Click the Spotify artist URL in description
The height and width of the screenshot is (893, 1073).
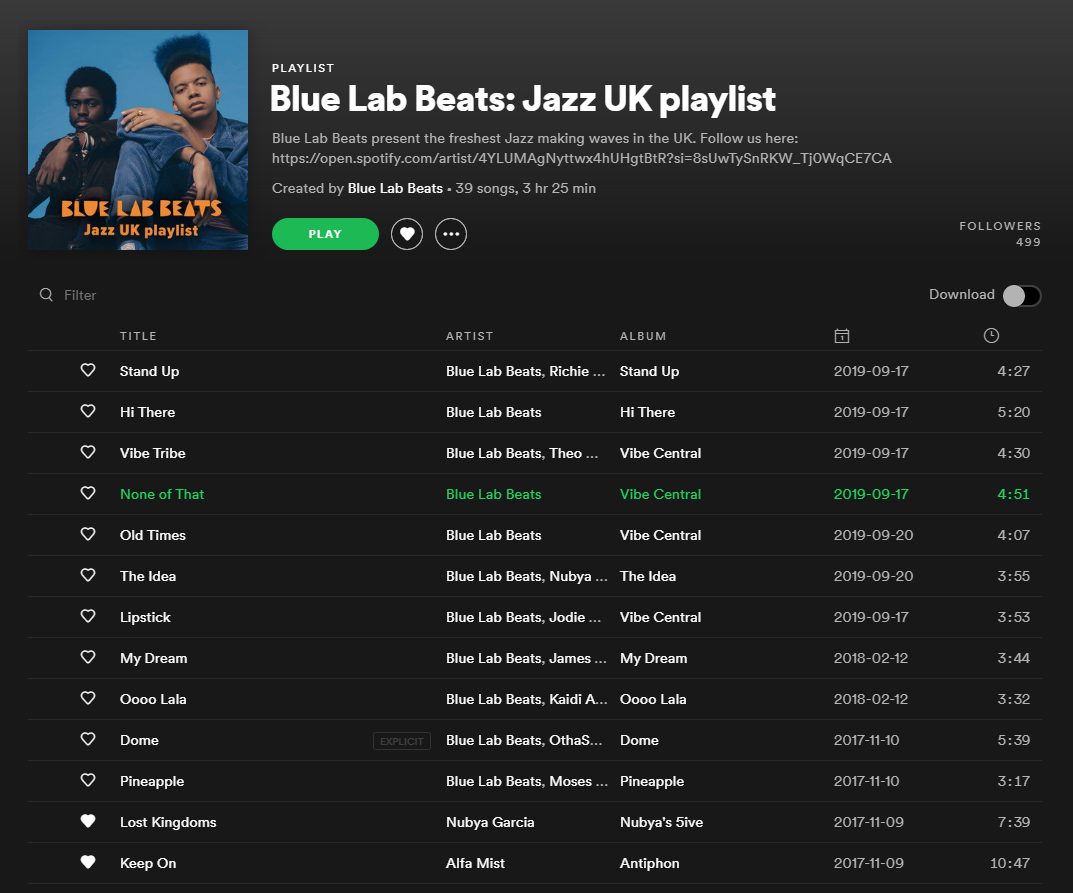pos(582,158)
